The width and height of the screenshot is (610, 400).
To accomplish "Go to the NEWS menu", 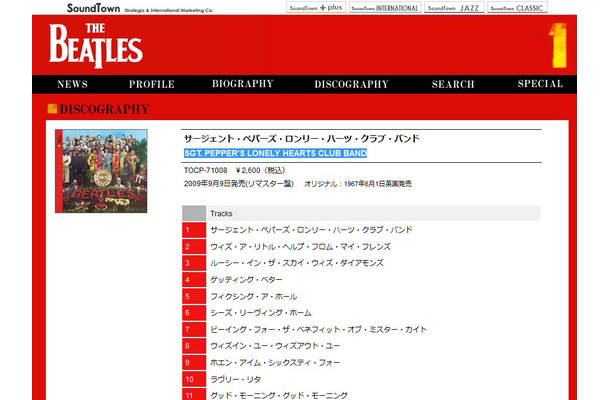I will pos(72,84).
